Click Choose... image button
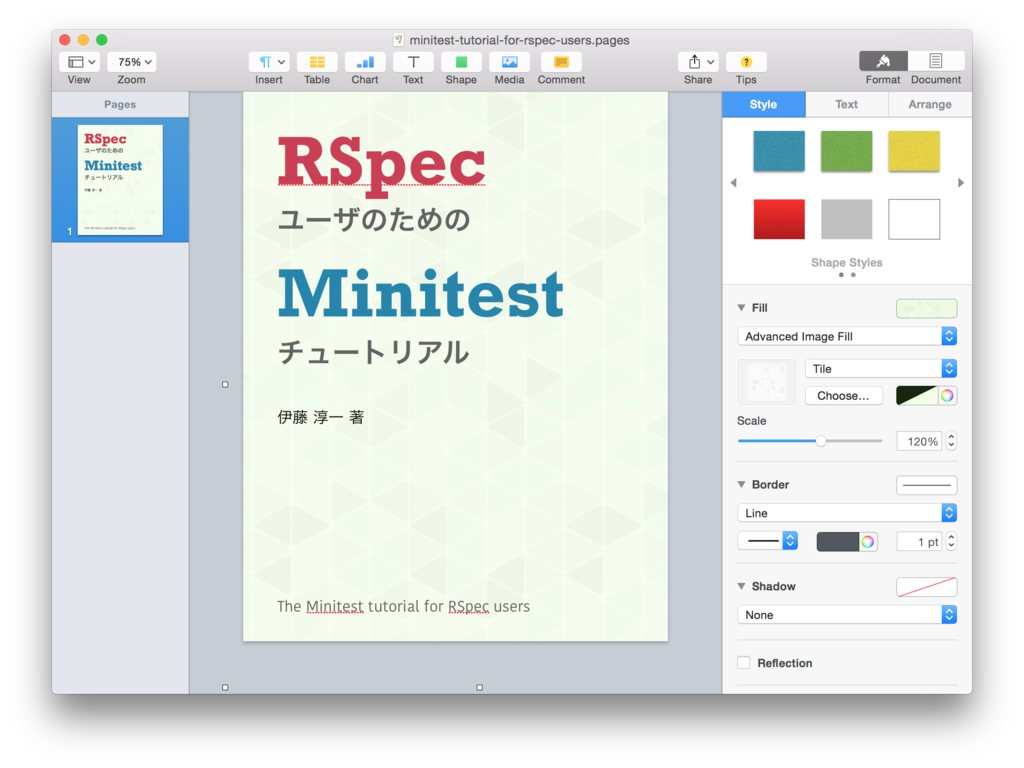This screenshot has height=768, width=1024. pos(843,396)
